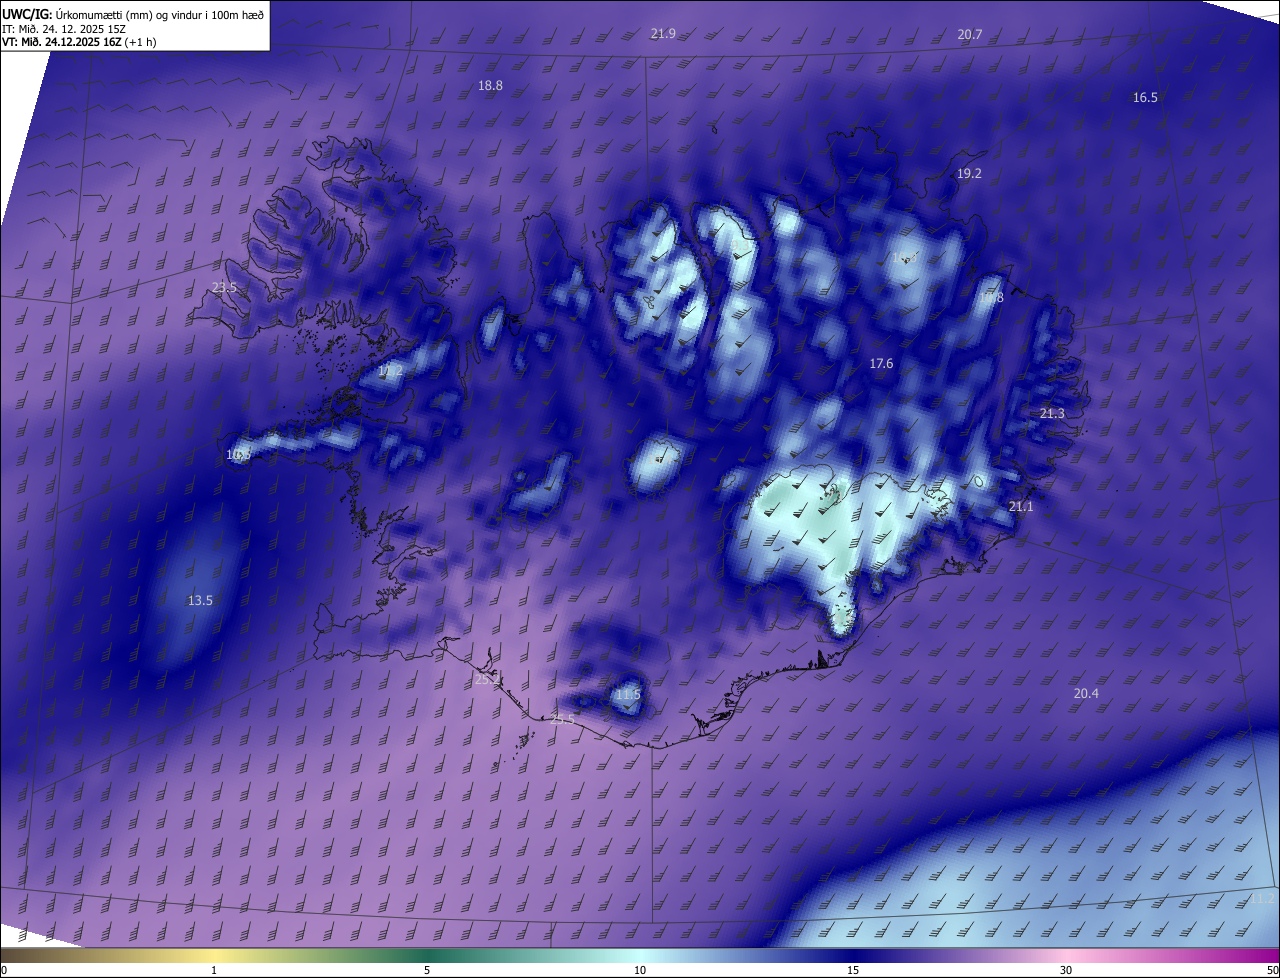Image resolution: width=1280 pixels, height=978 pixels.
Task: Click the 'VT: Mið. 24.12.2025 16Z (+1 h)' line
Action: (79, 42)
